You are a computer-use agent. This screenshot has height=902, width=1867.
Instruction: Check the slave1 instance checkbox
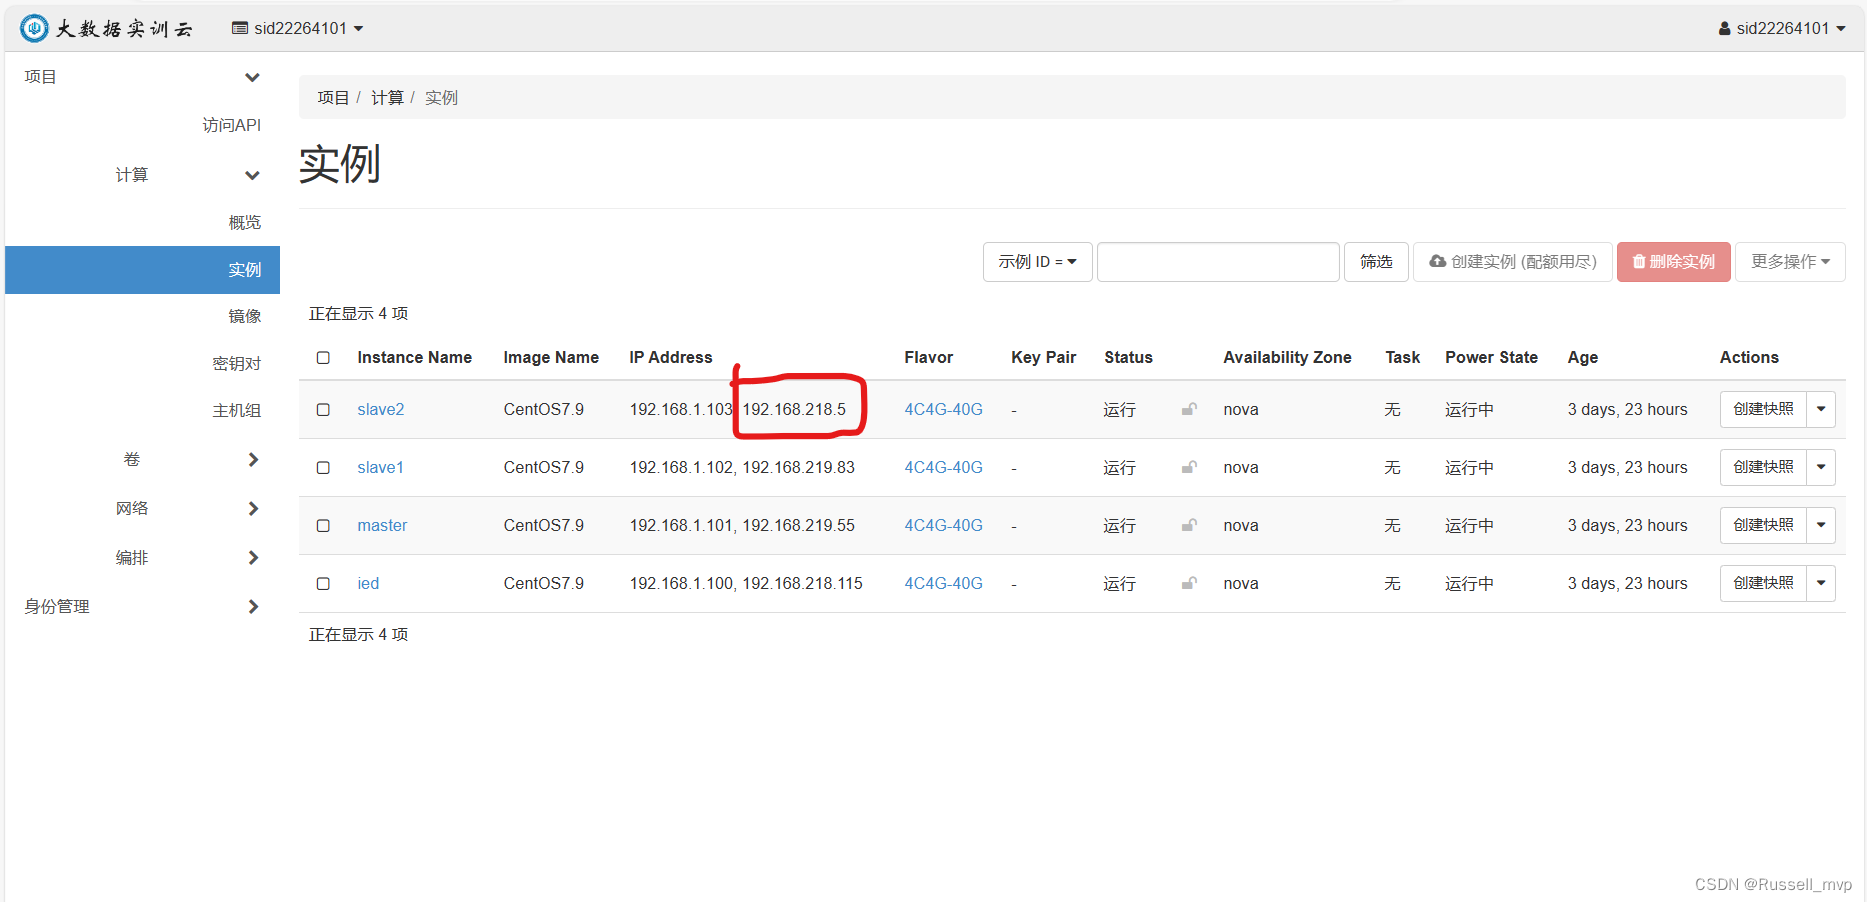click(x=323, y=468)
